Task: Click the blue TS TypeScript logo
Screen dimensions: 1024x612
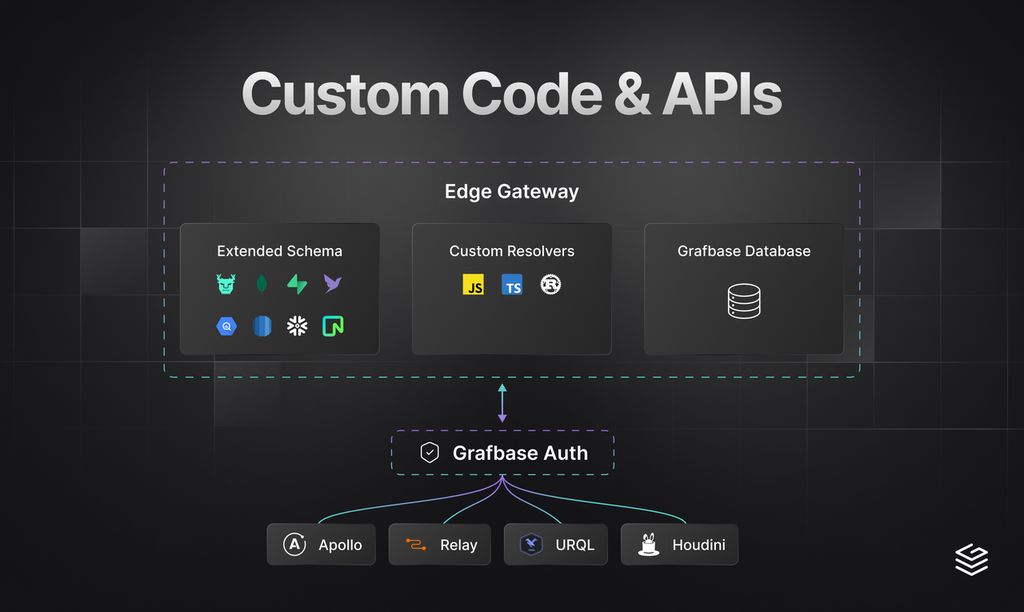Action: tap(512, 284)
